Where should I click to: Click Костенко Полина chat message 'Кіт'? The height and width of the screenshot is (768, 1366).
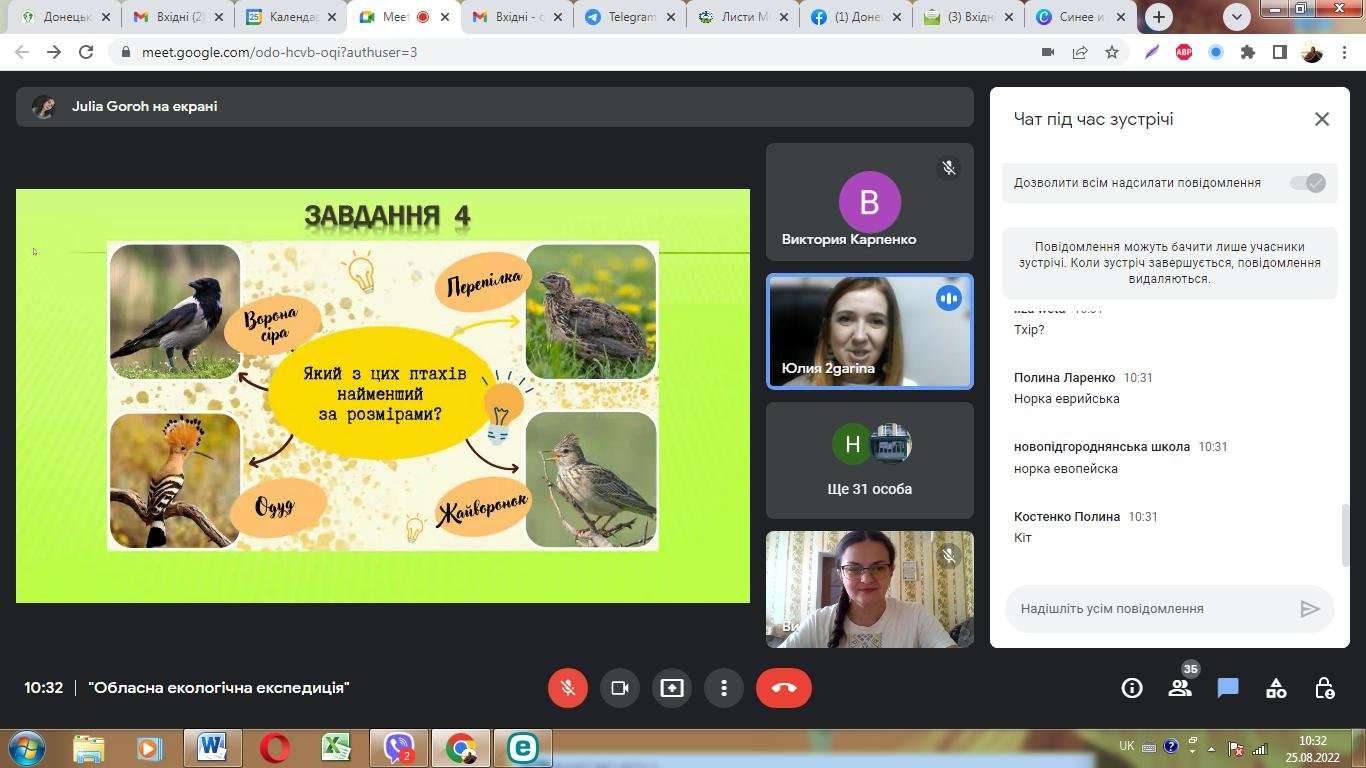click(1022, 538)
